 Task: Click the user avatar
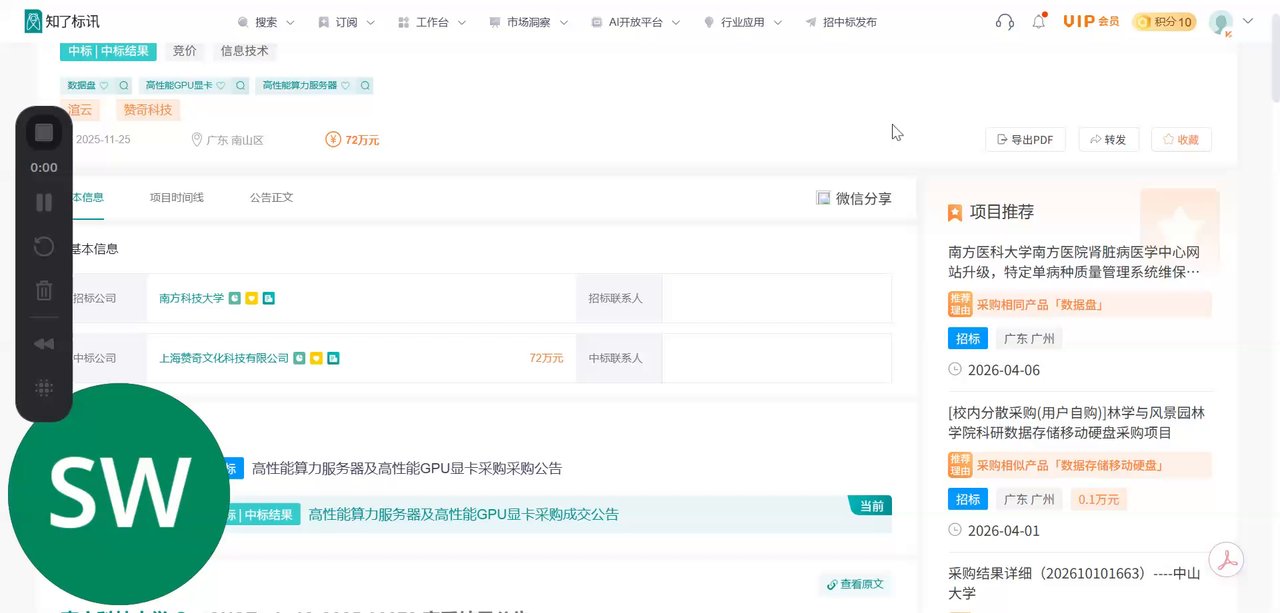1221,22
